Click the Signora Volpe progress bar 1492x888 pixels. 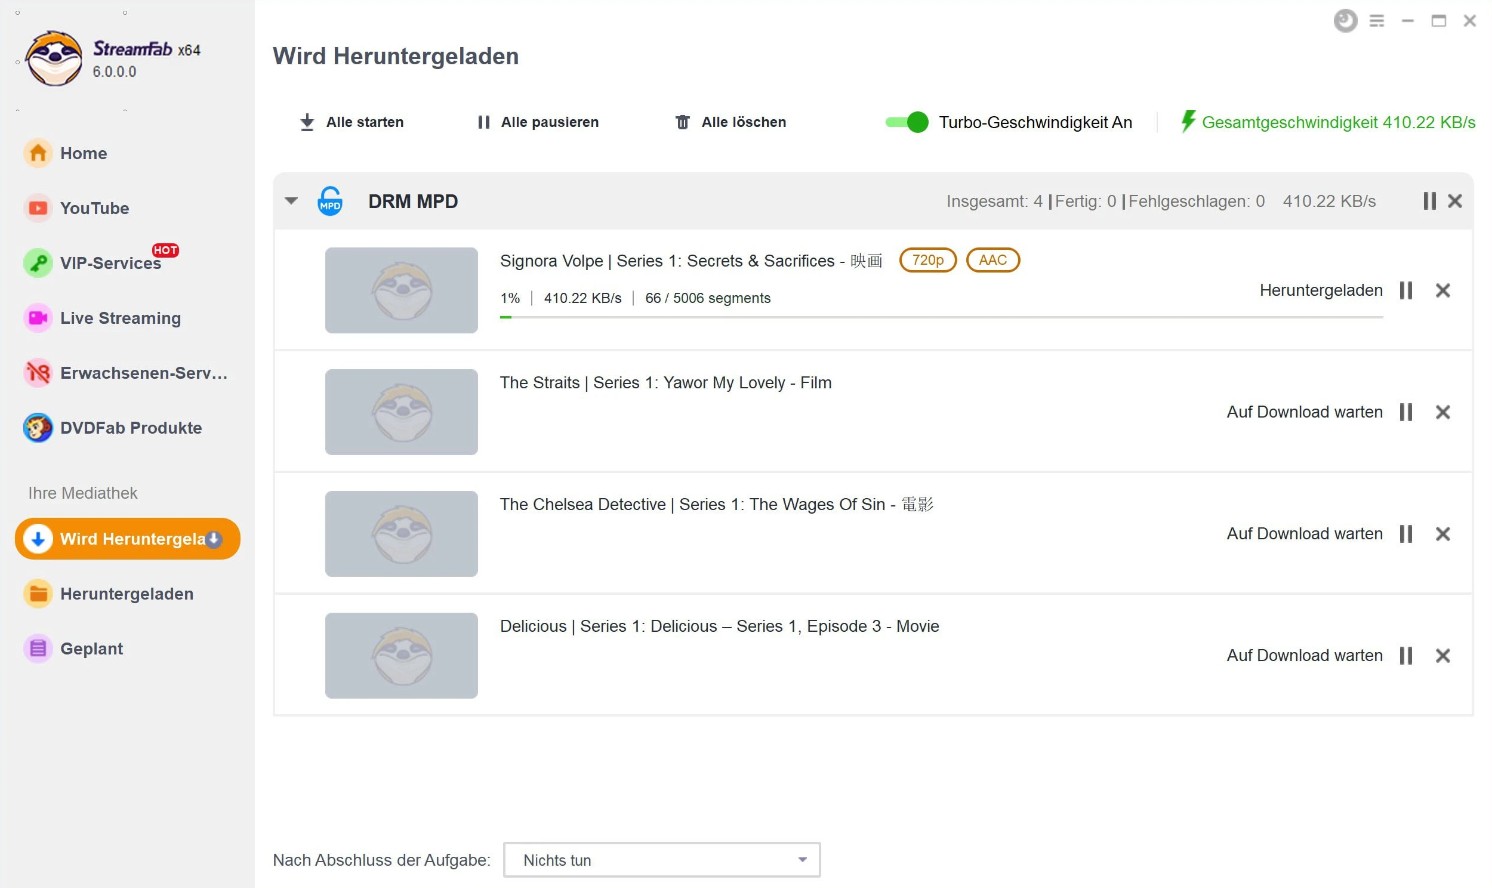coord(941,317)
